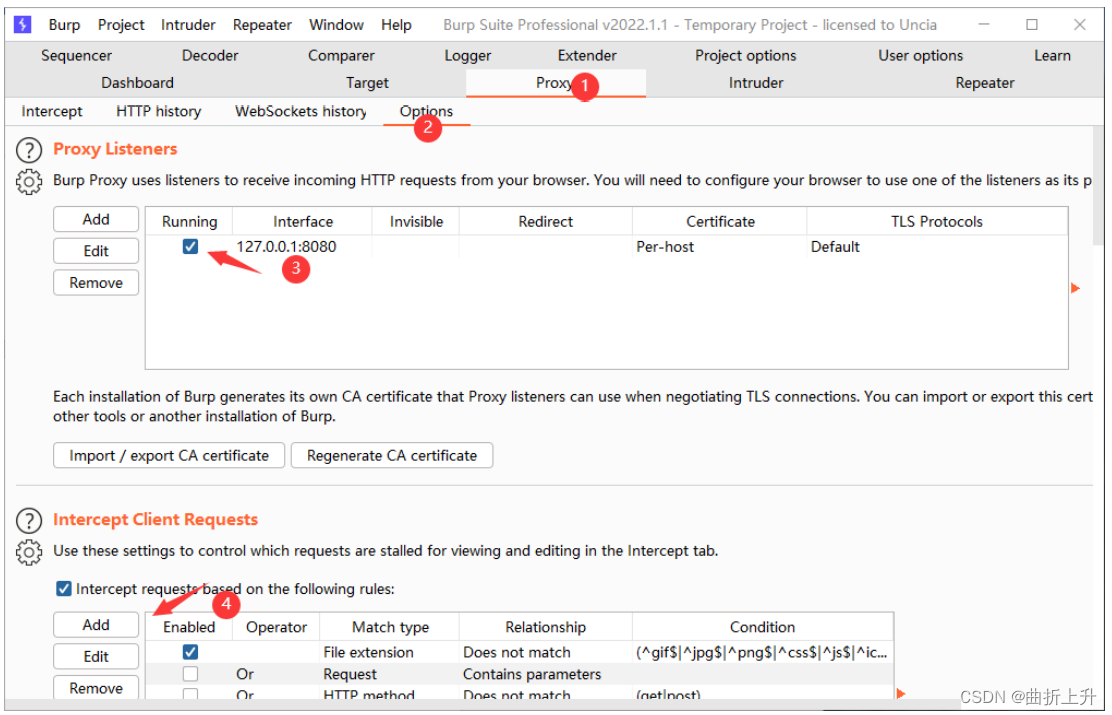
Task: Enable the Request Contains parameters rule
Action: (x=190, y=675)
